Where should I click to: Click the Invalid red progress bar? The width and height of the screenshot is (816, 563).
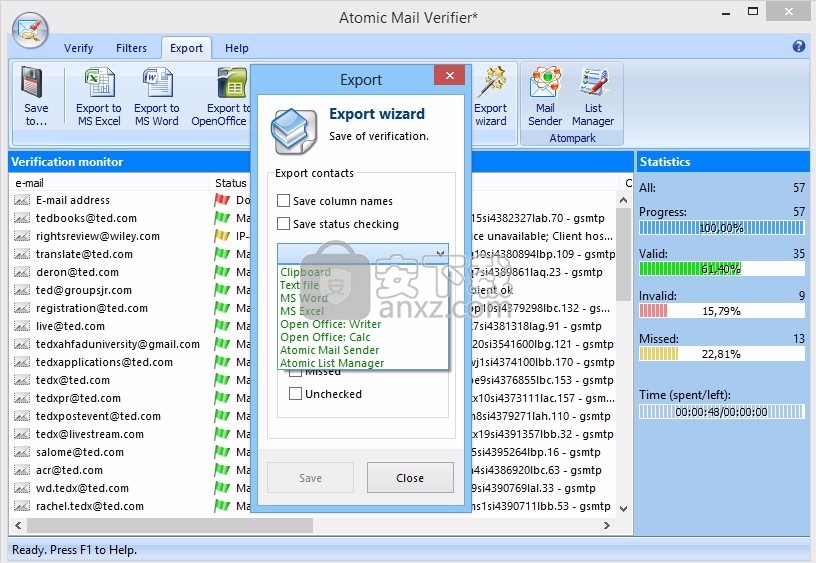[721, 311]
